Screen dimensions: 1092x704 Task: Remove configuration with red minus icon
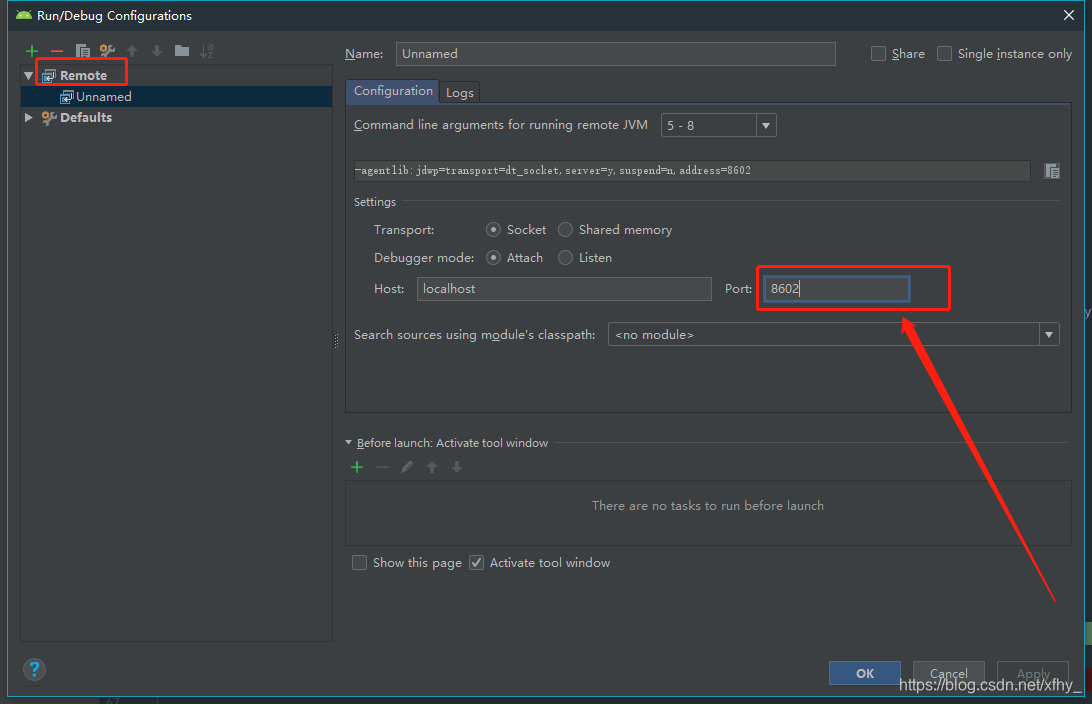point(57,51)
